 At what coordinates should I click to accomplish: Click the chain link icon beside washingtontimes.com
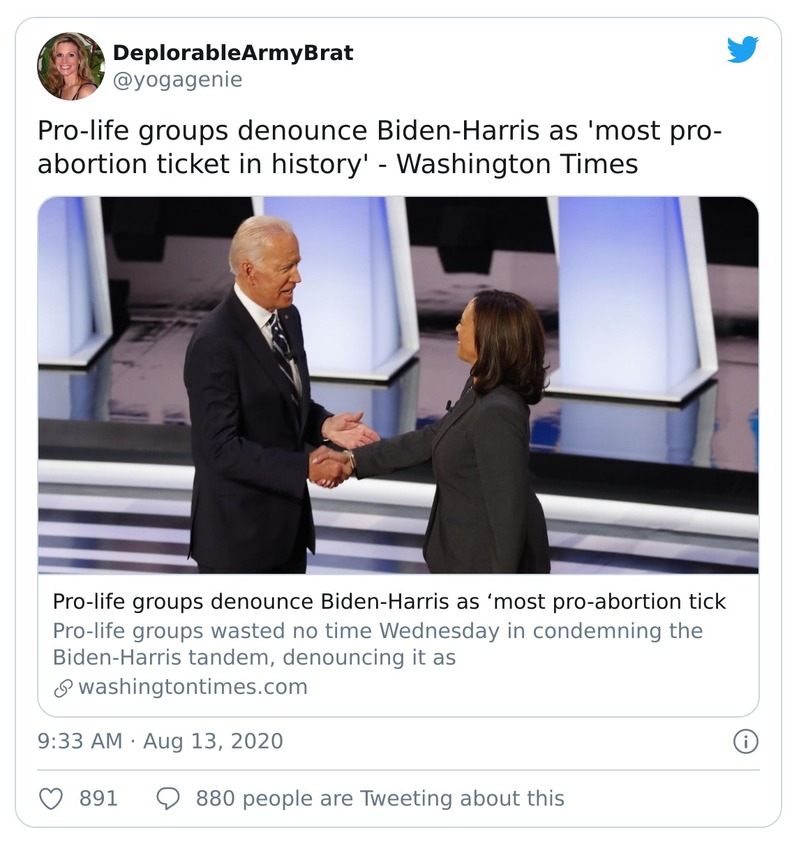click(x=62, y=687)
